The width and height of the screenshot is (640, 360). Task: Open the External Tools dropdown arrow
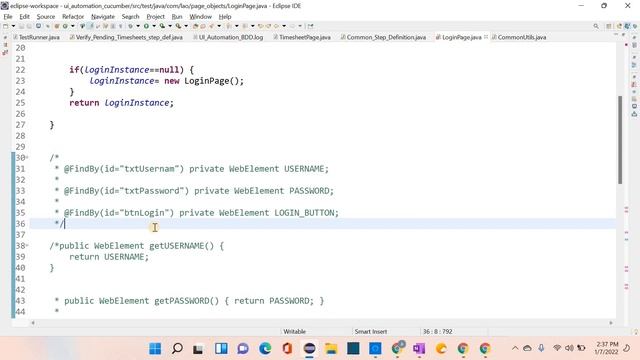(186, 26)
